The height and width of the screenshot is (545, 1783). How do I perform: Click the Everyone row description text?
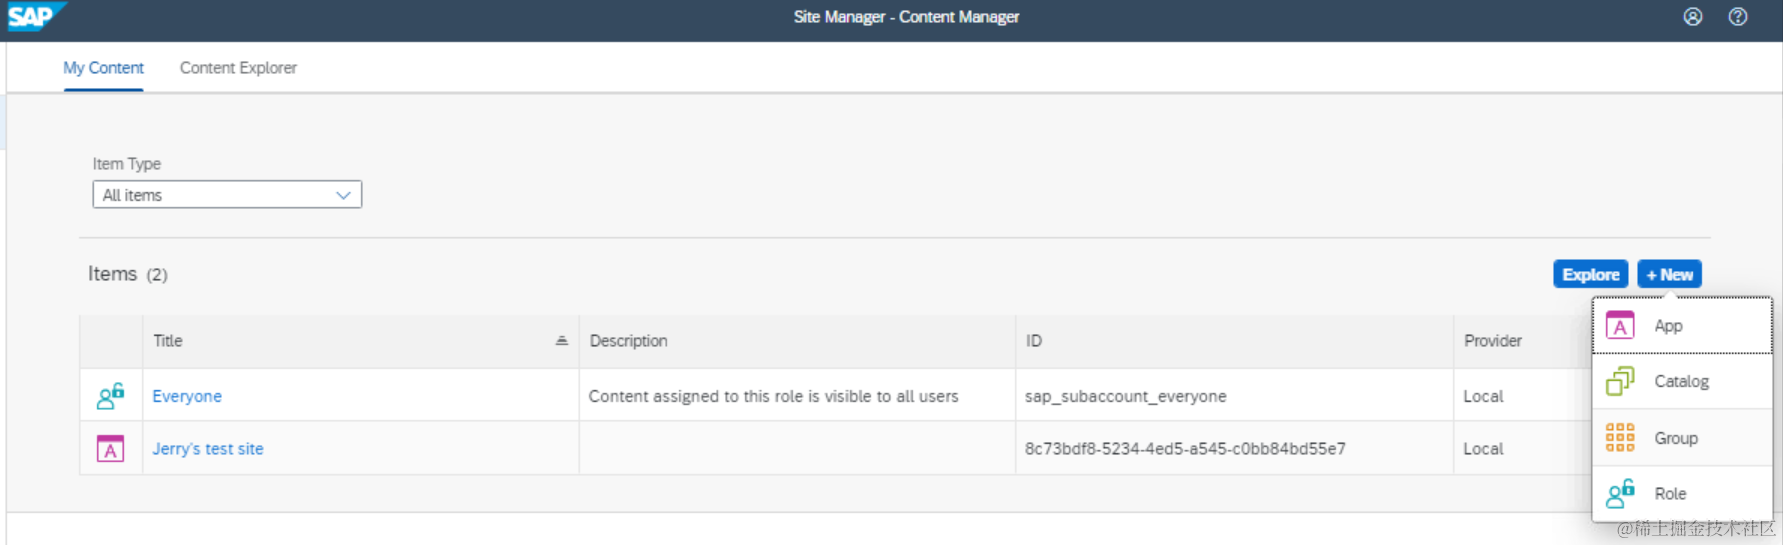tap(773, 396)
